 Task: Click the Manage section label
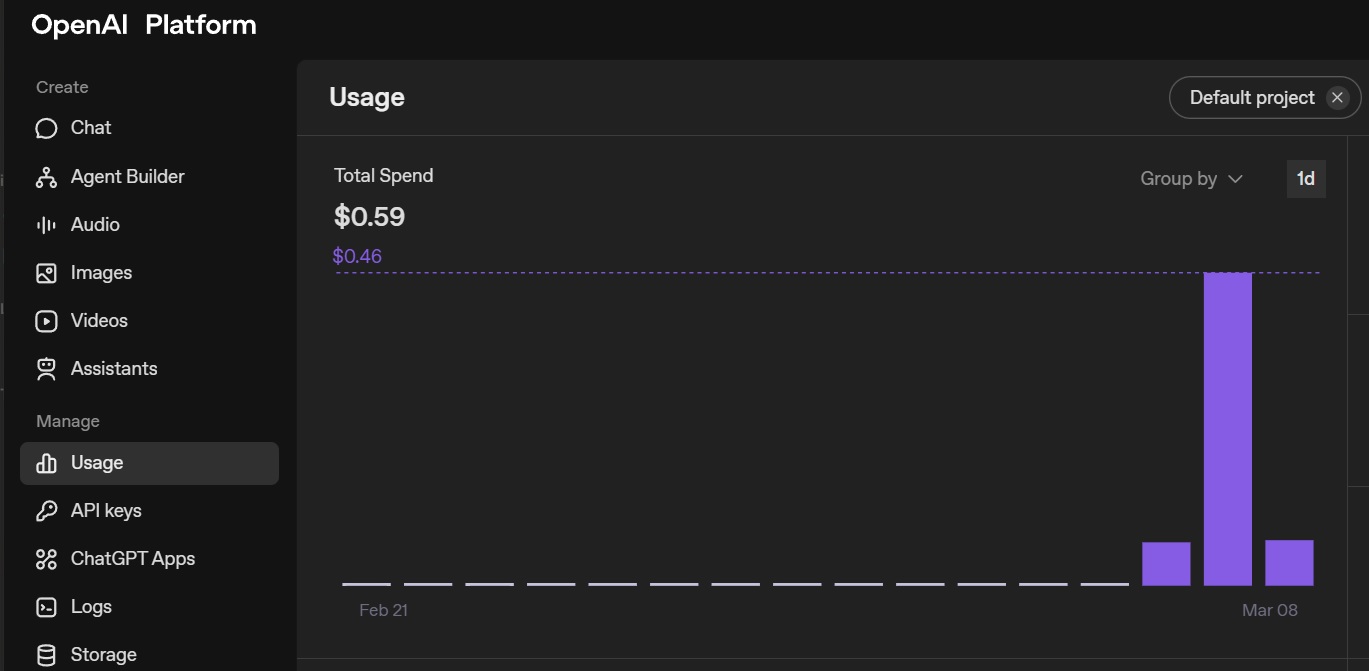[68, 422]
